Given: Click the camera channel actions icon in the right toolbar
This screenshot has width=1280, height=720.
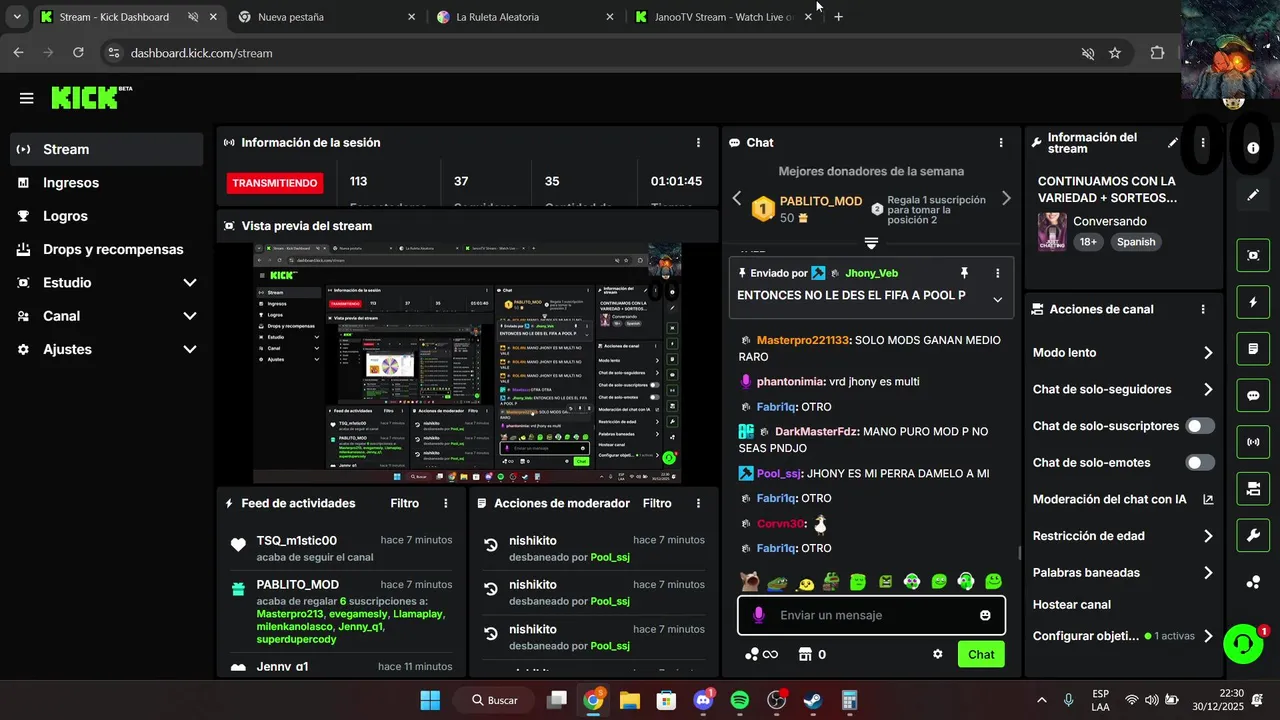Looking at the screenshot, I should click(x=1253, y=489).
